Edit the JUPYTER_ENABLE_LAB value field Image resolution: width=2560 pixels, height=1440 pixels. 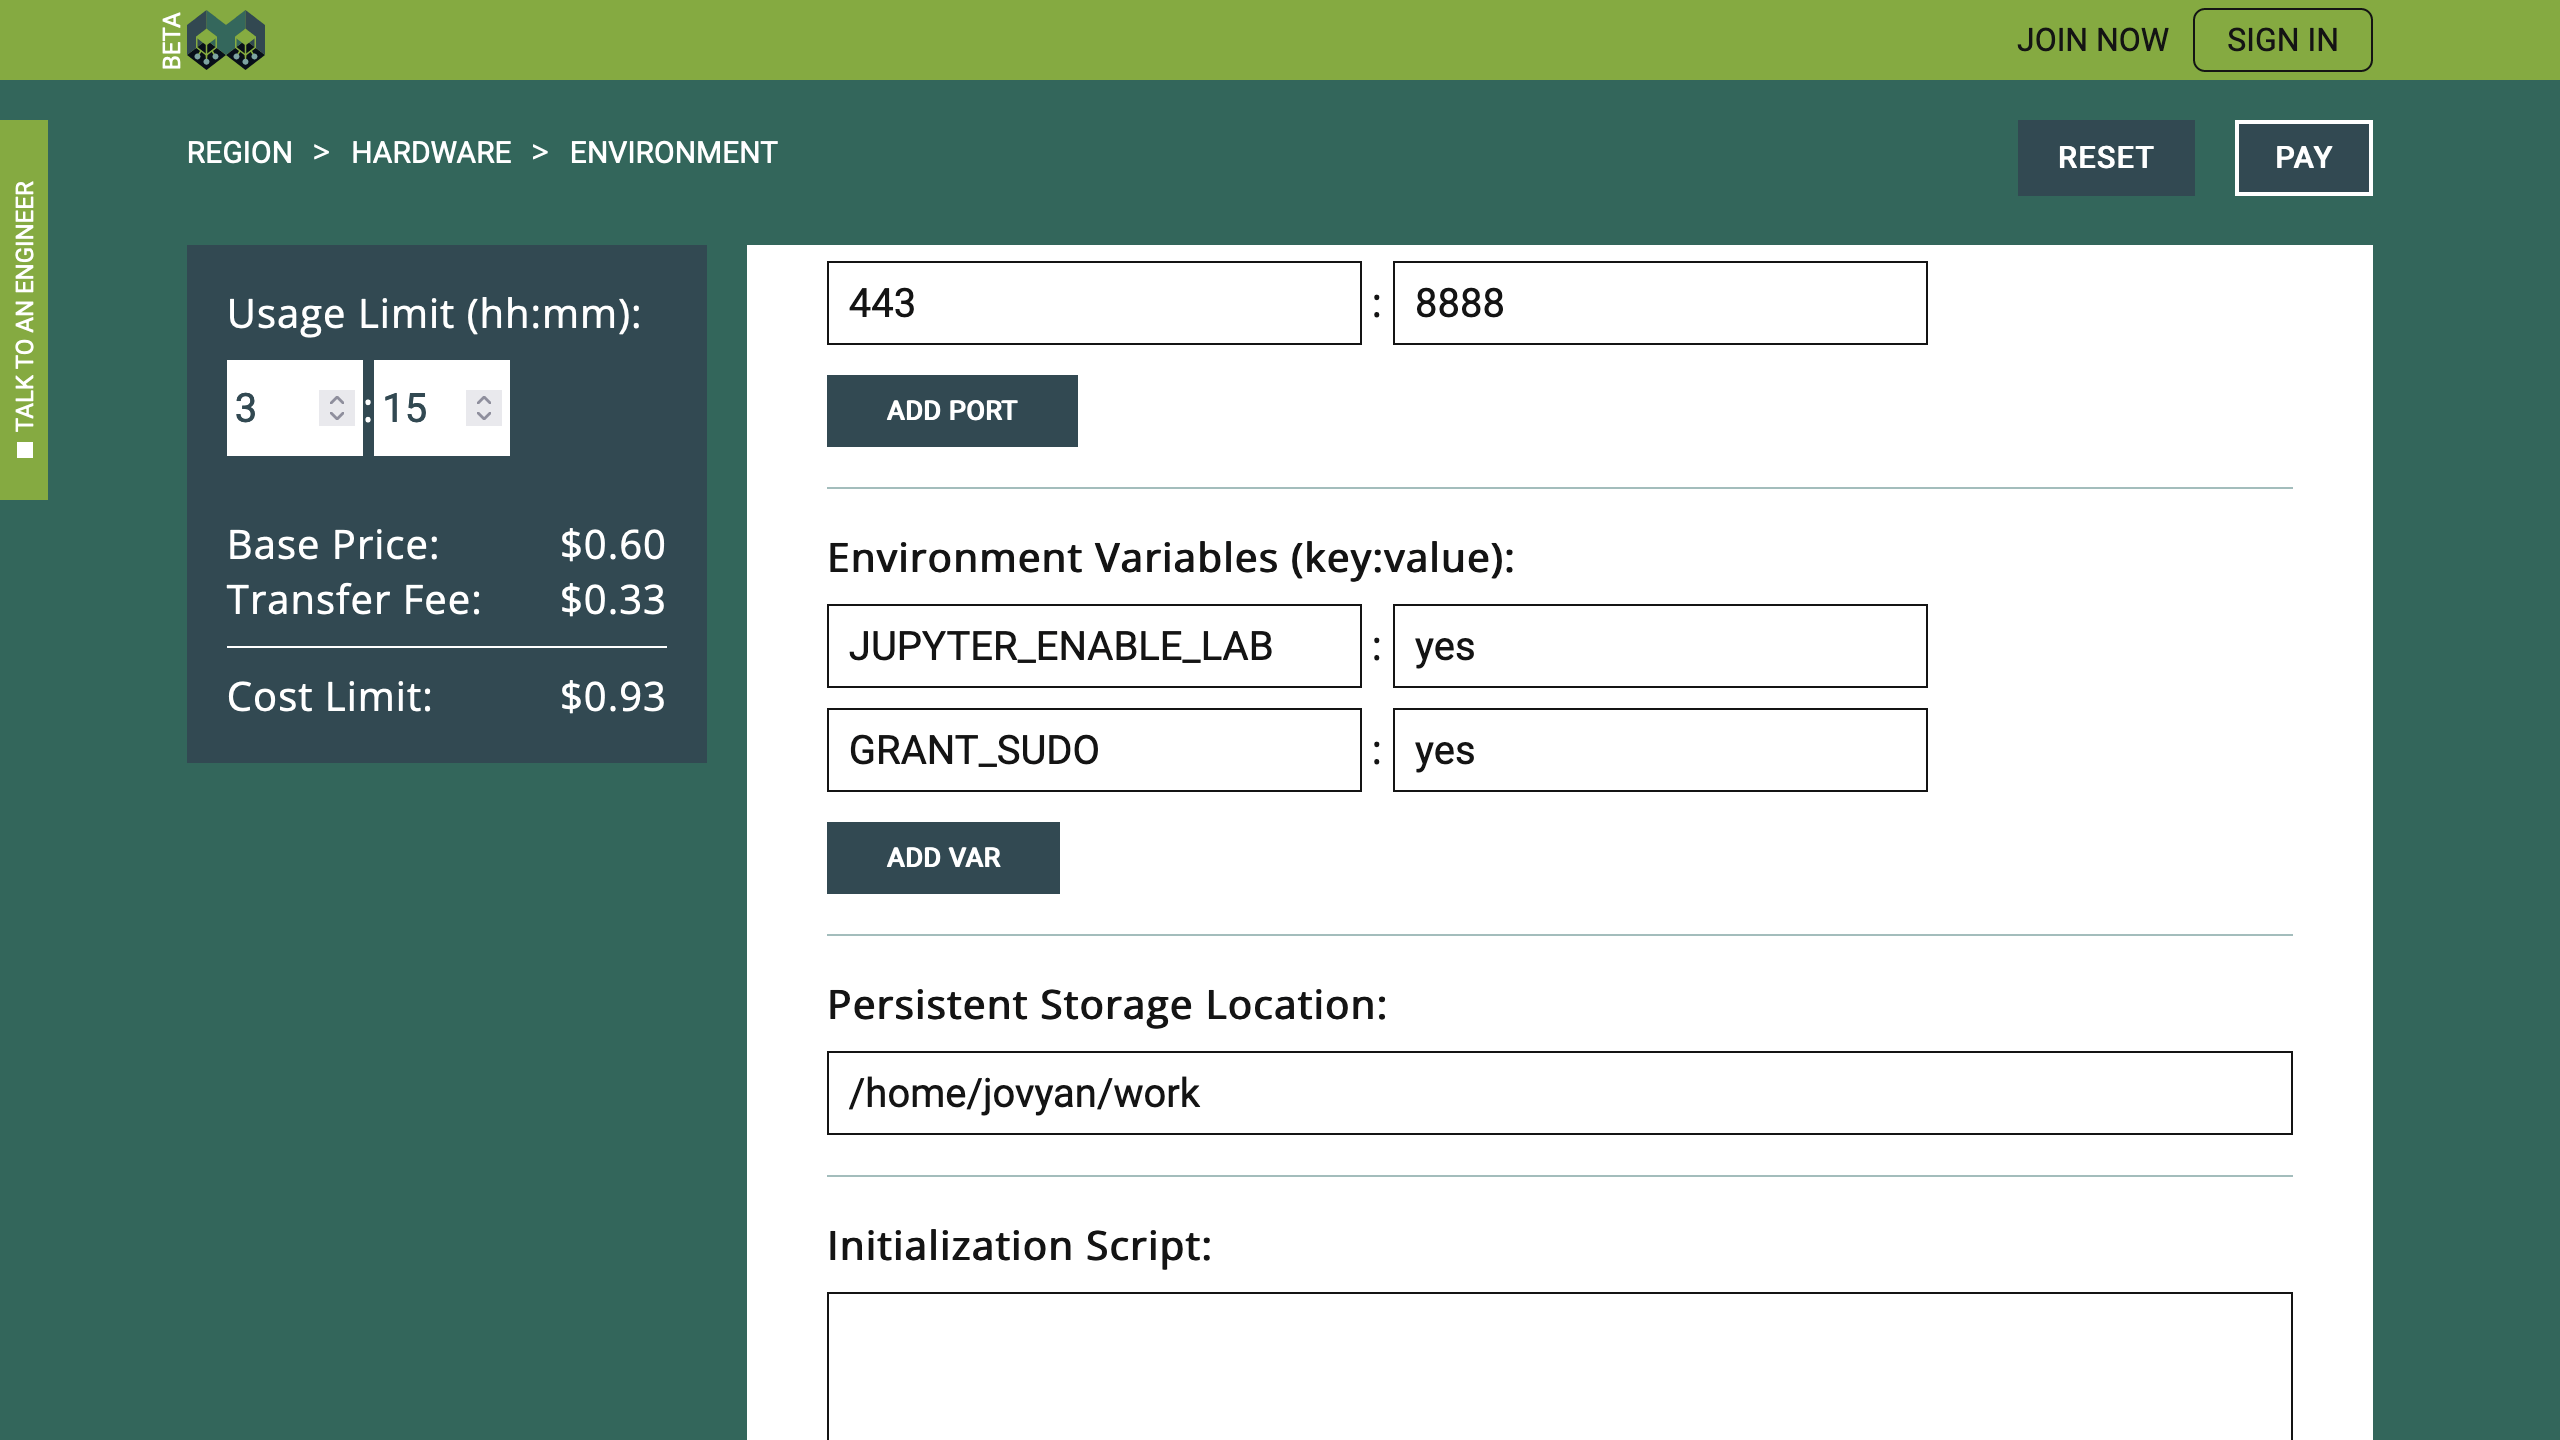[x=1660, y=646]
